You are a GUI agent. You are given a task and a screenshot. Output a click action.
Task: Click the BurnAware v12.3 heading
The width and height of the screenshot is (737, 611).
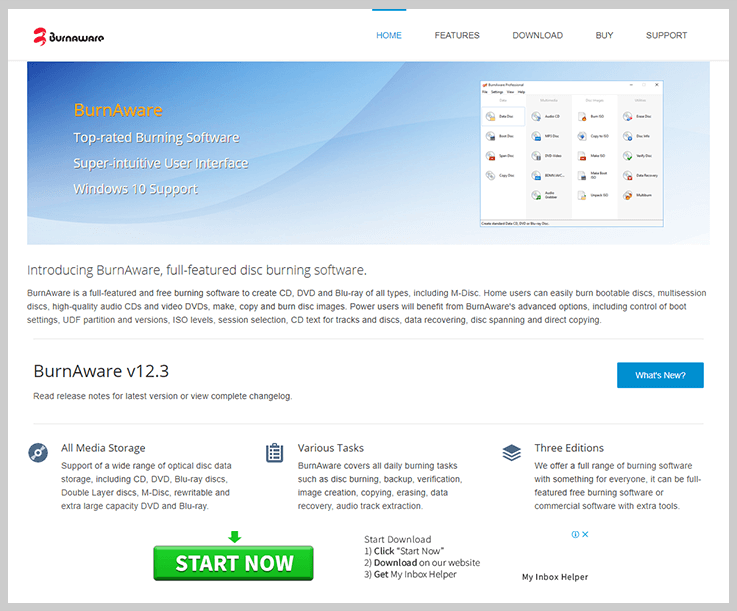click(x=101, y=371)
